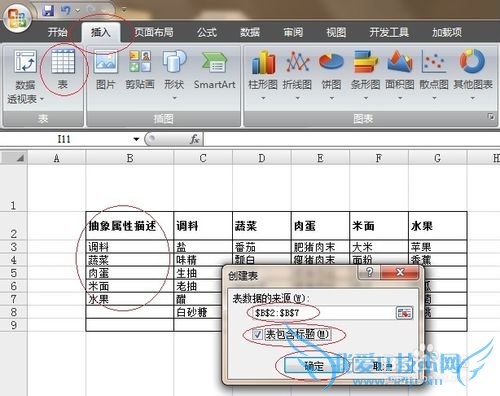Switch to the Formulas (公式) tab
This screenshot has width=500, height=396.
point(207,32)
